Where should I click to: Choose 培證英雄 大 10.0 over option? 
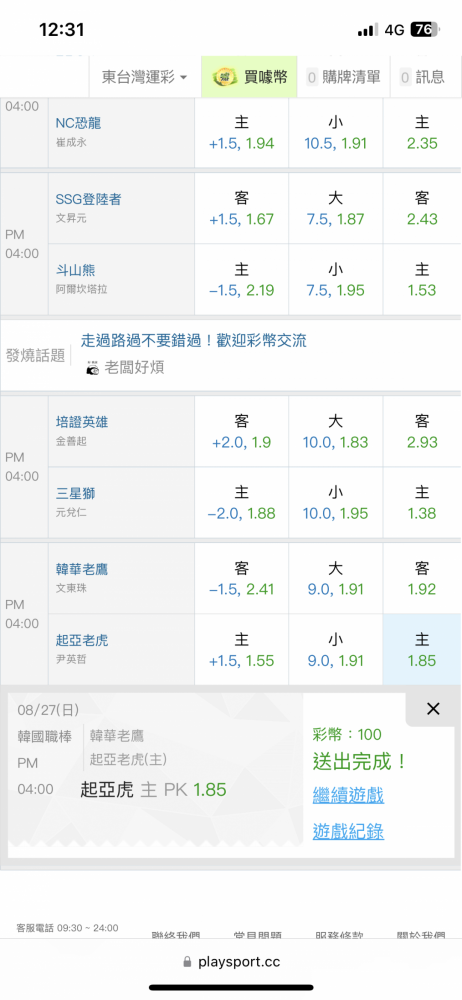336,431
